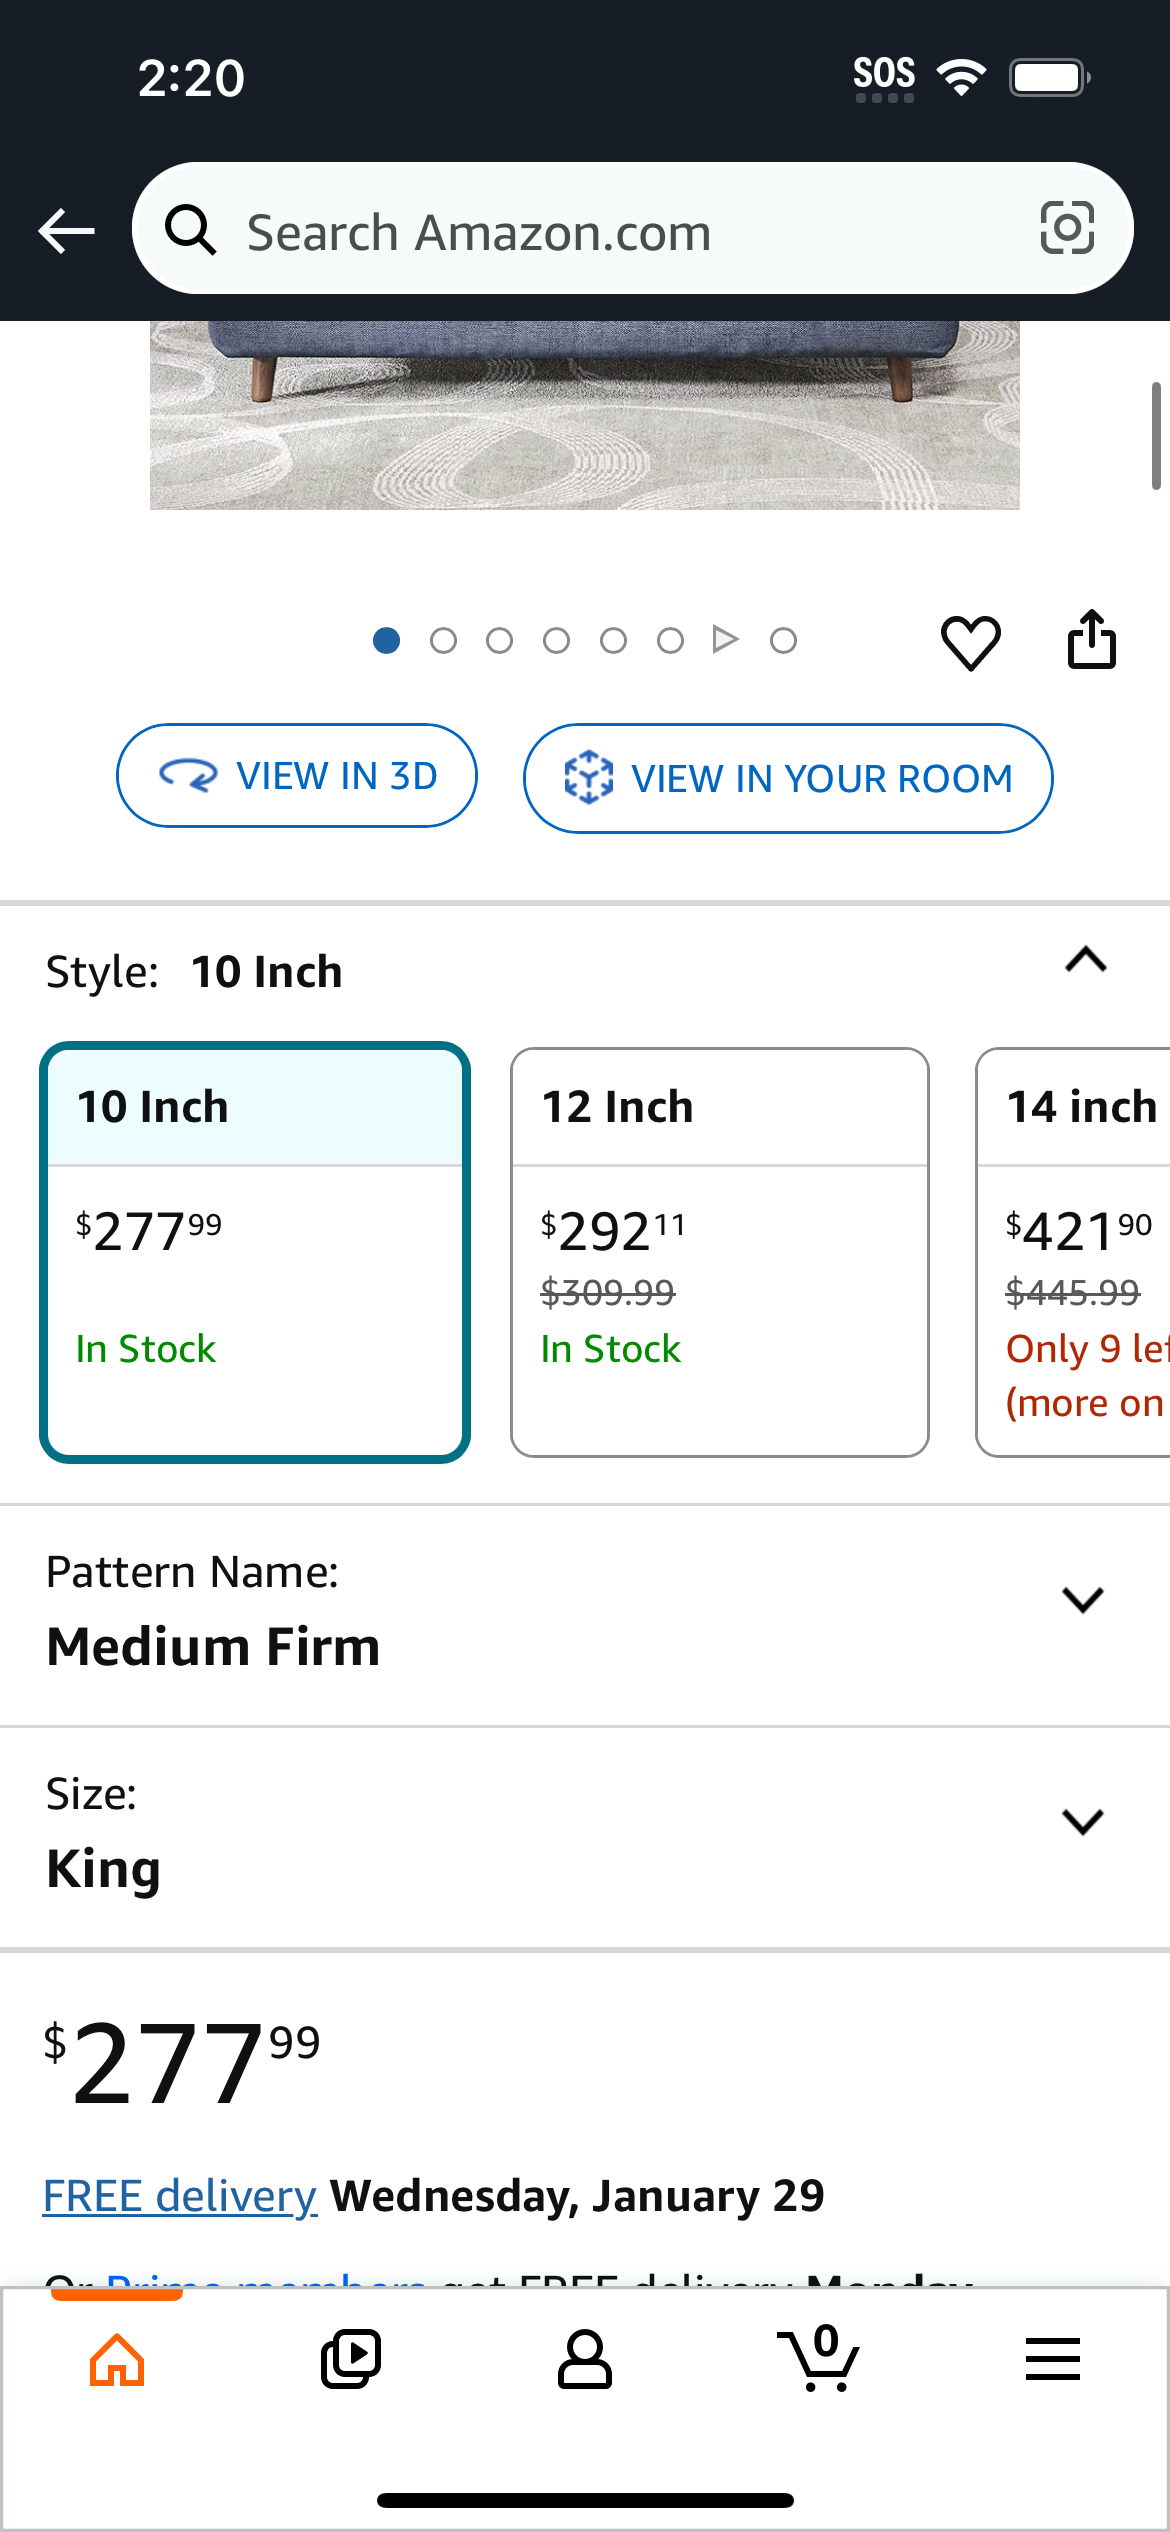Add item to wishlist with heart icon
The height and width of the screenshot is (2532, 1170).
tap(970, 641)
